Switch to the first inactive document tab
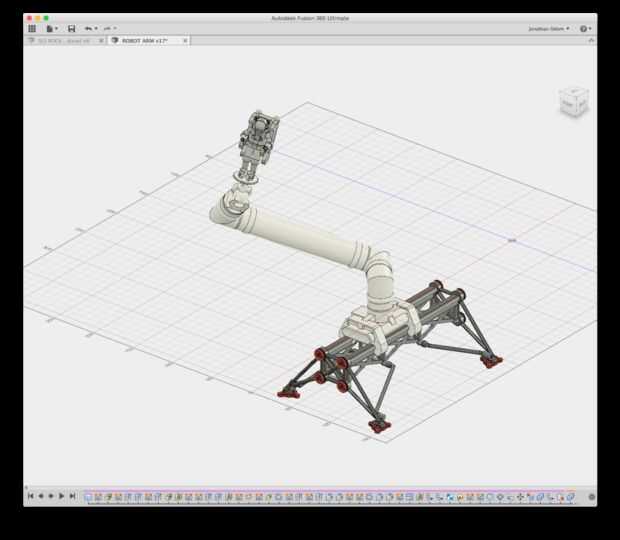The image size is (620, 540). click(x=63, y=41)
